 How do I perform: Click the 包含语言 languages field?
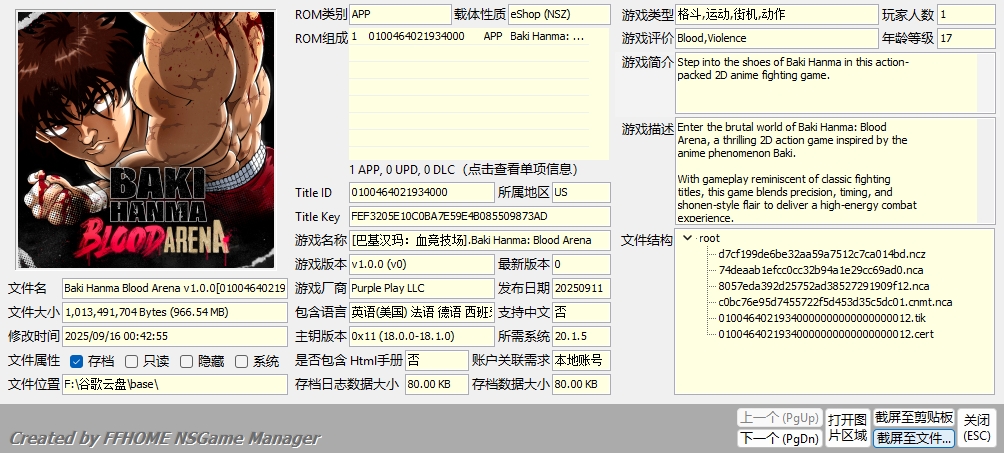click(422, 312)
